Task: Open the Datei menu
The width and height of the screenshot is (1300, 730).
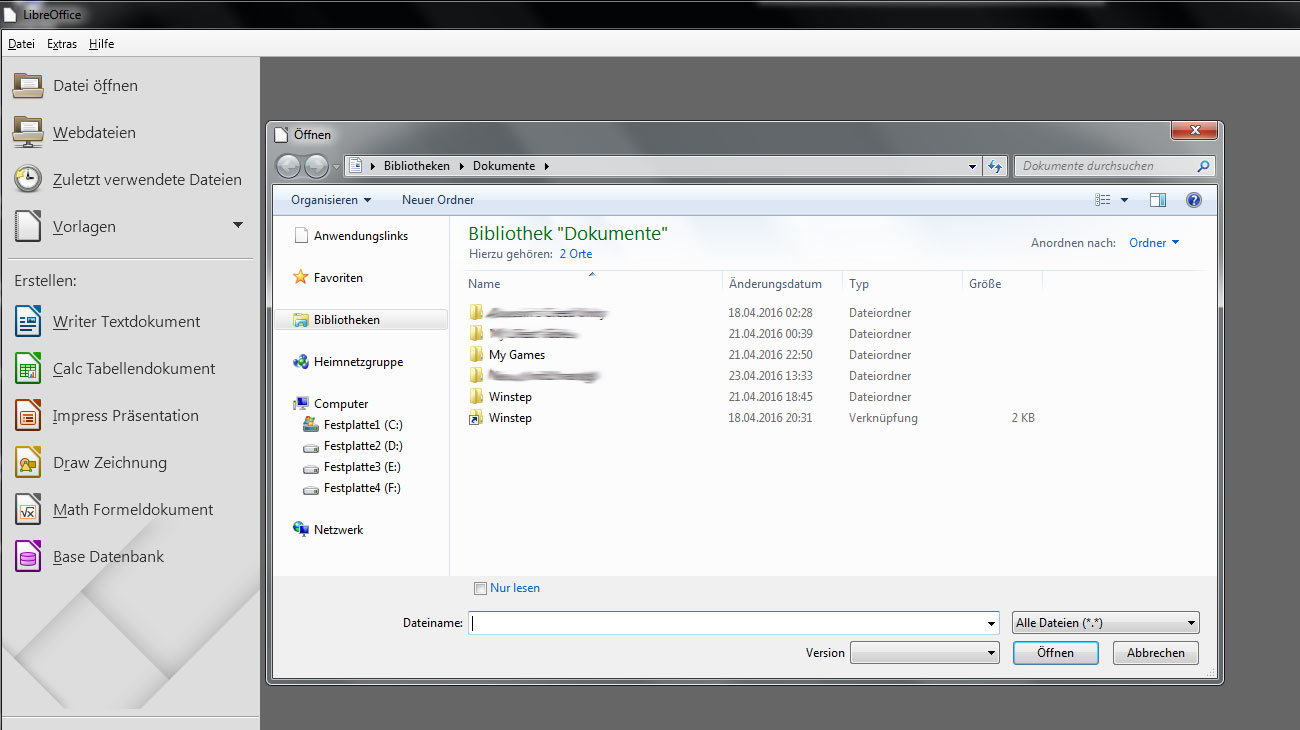Action: (x=21, y=44)
